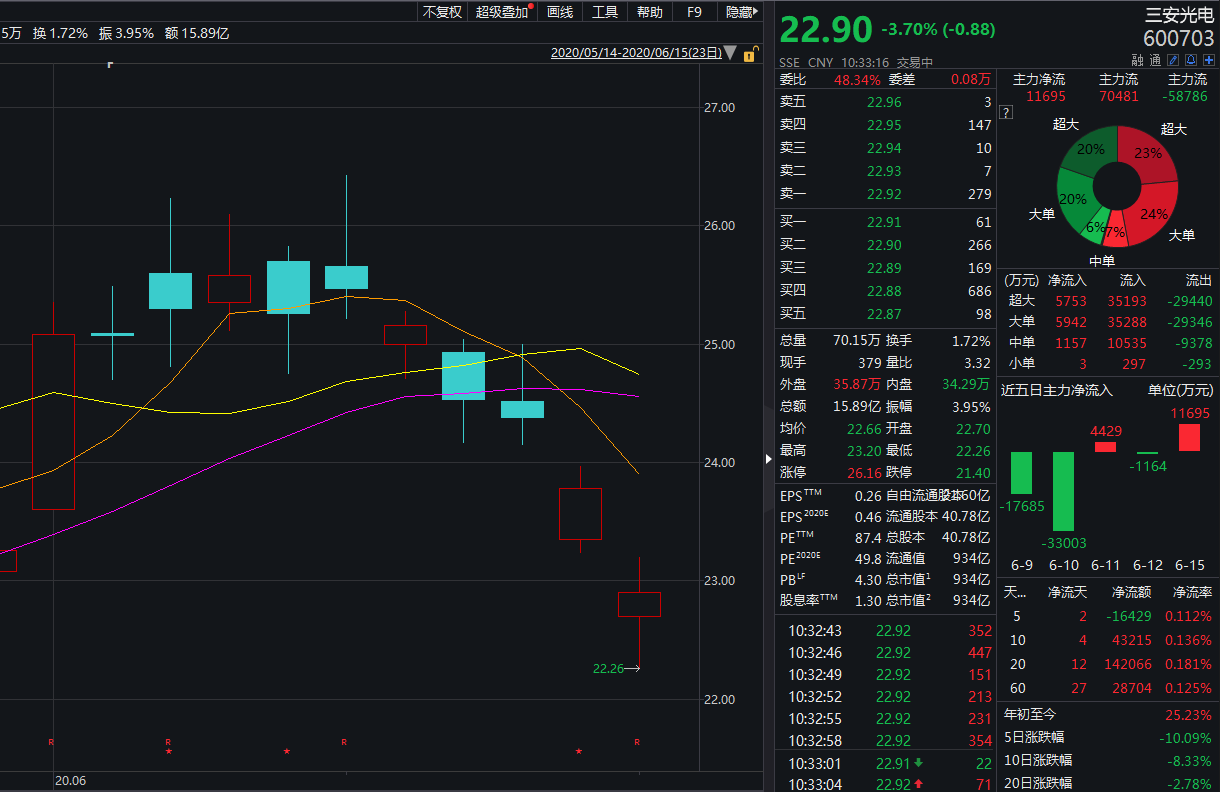
Task: Open the bell price alert icon
Action: pos(1191,60)
